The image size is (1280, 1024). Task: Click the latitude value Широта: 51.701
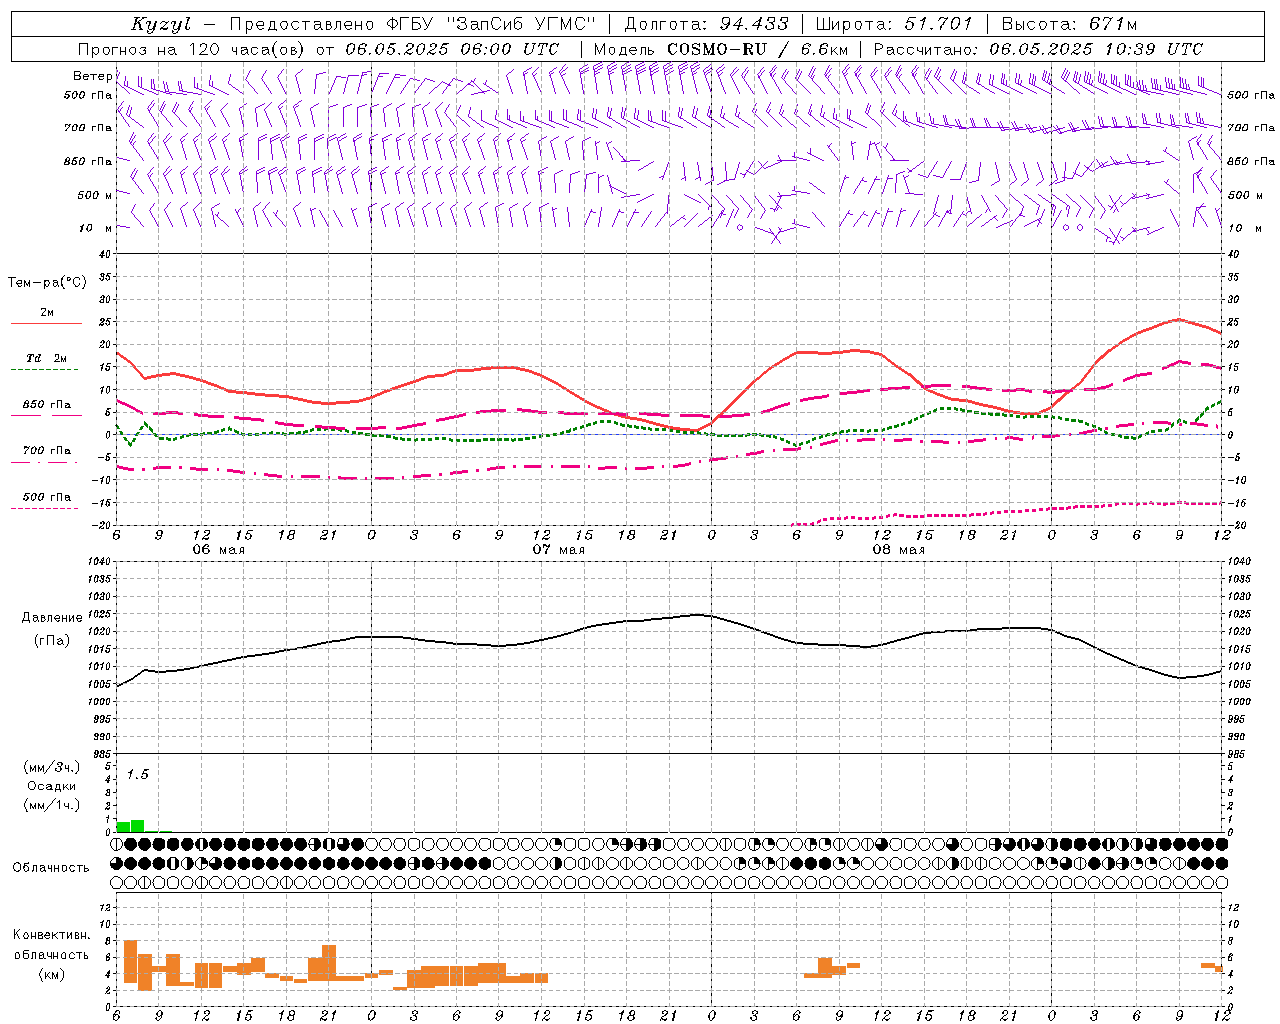894,24
